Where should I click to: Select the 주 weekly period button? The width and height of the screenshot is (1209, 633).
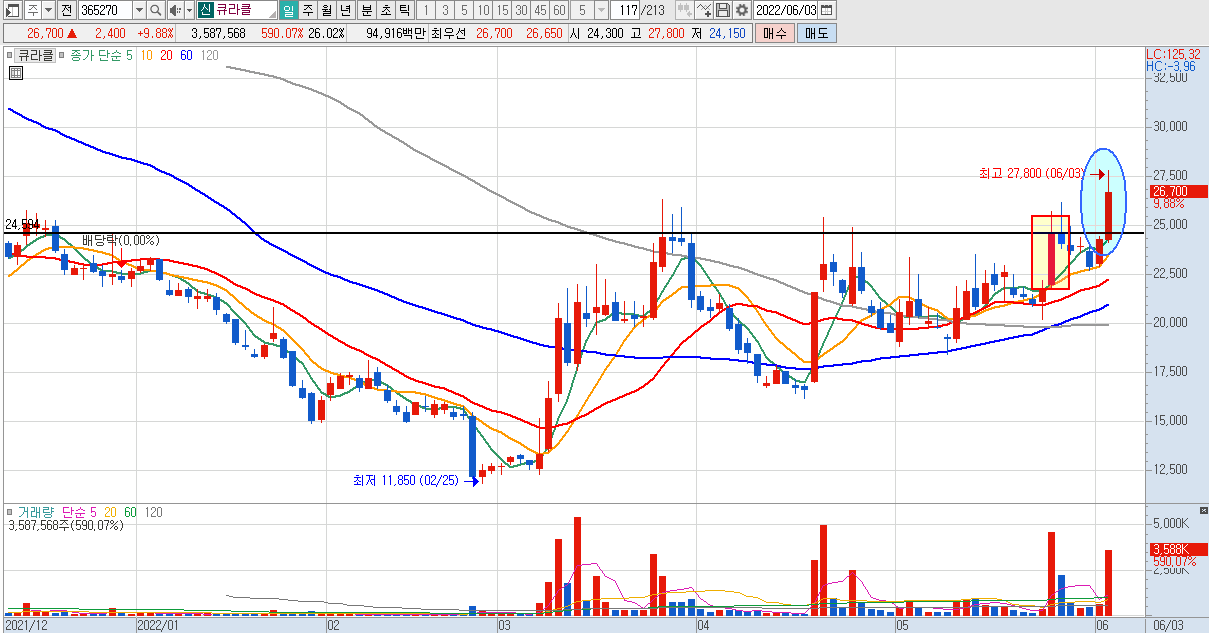(307, 10)
